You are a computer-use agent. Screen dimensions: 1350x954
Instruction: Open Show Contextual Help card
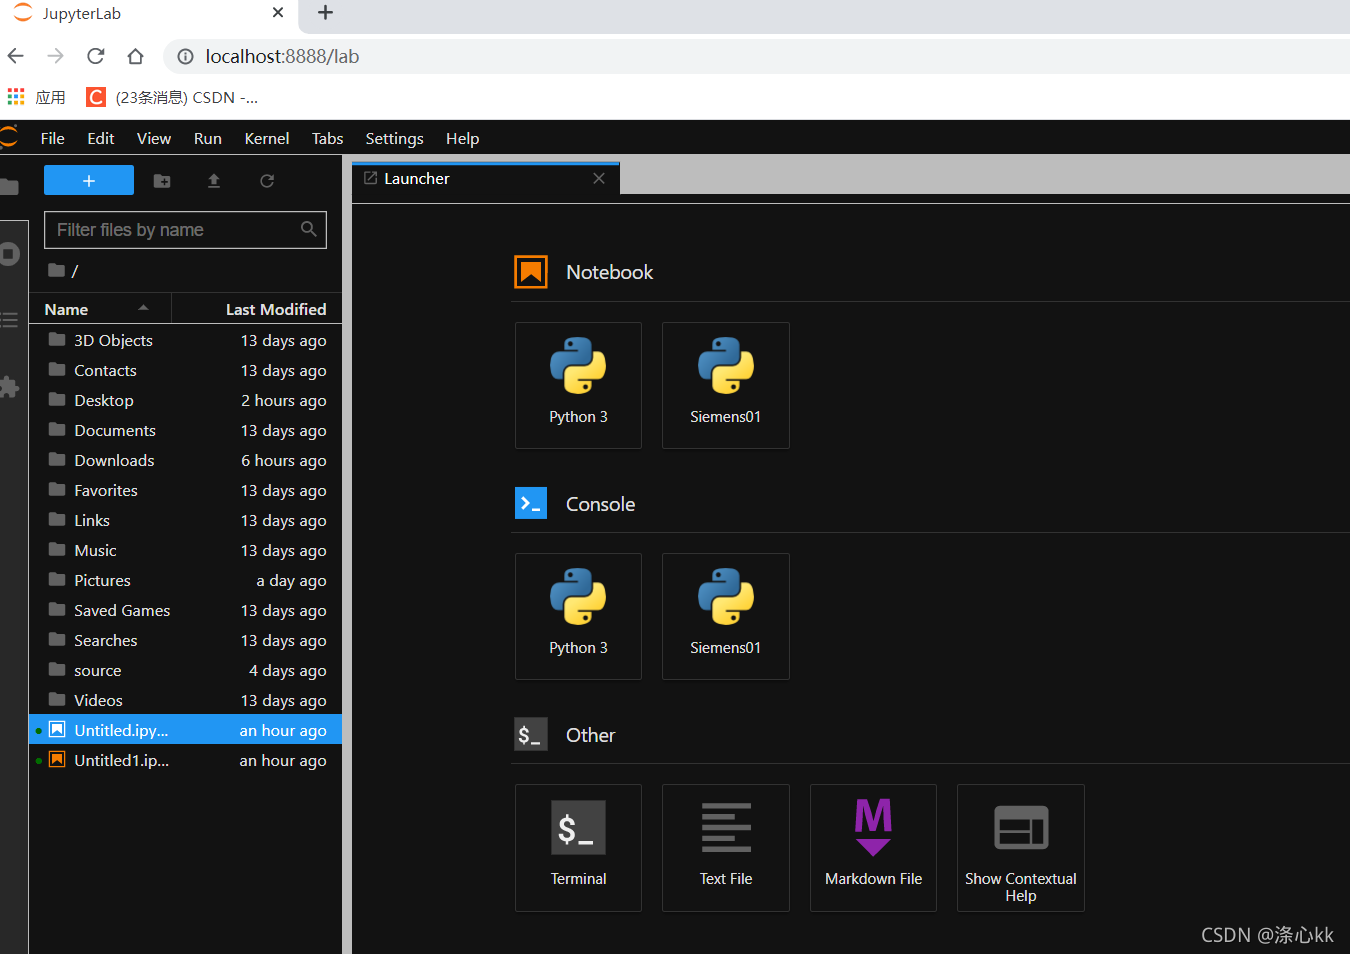click(1020, 847)
